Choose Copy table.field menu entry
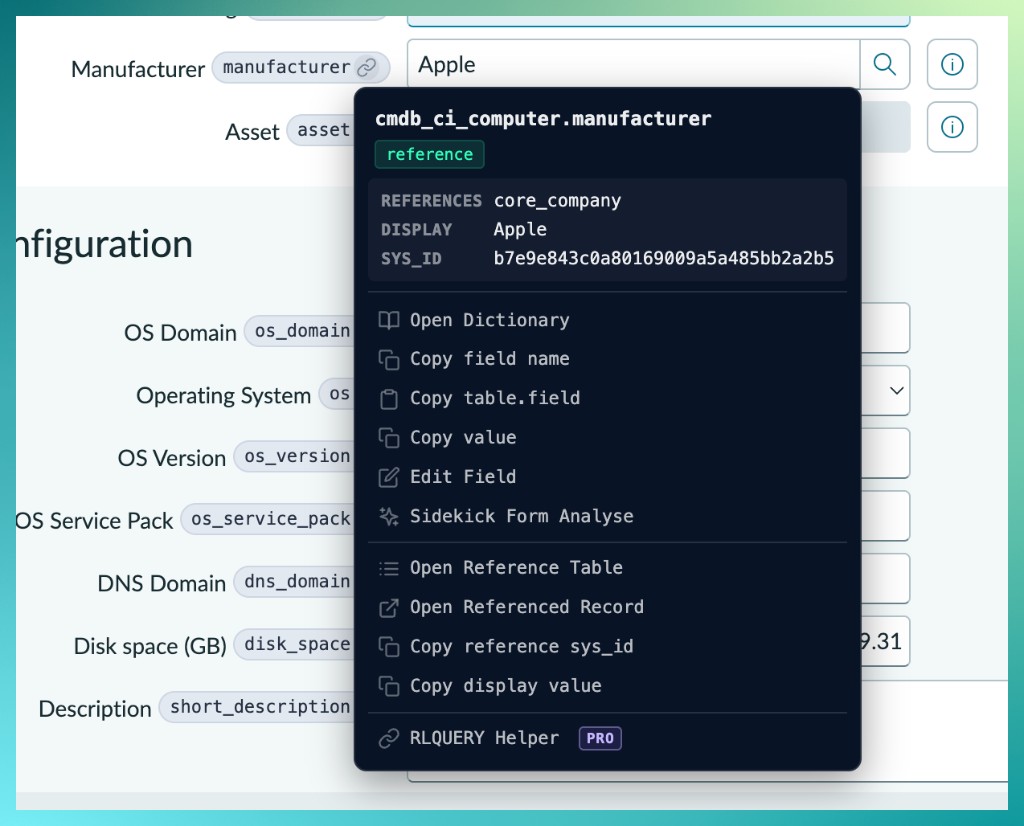The width and height of the screenshot is (1024, 826). point(607,398)
